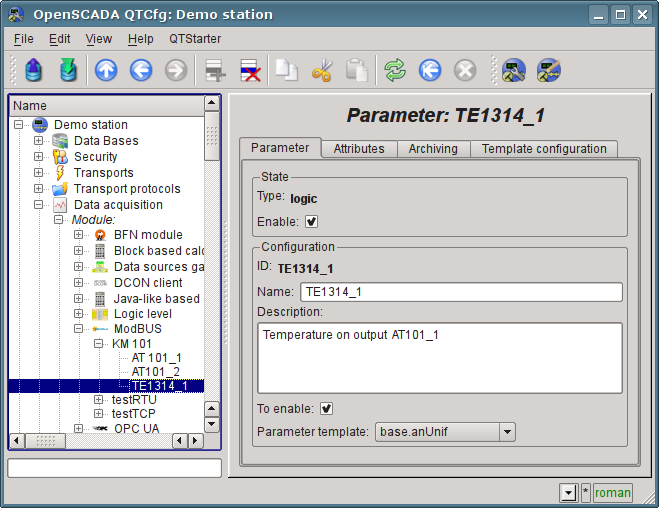Screen dimensions: 659x508
Task: Click the Name column header in tree
Action: [x=107, y=105]
